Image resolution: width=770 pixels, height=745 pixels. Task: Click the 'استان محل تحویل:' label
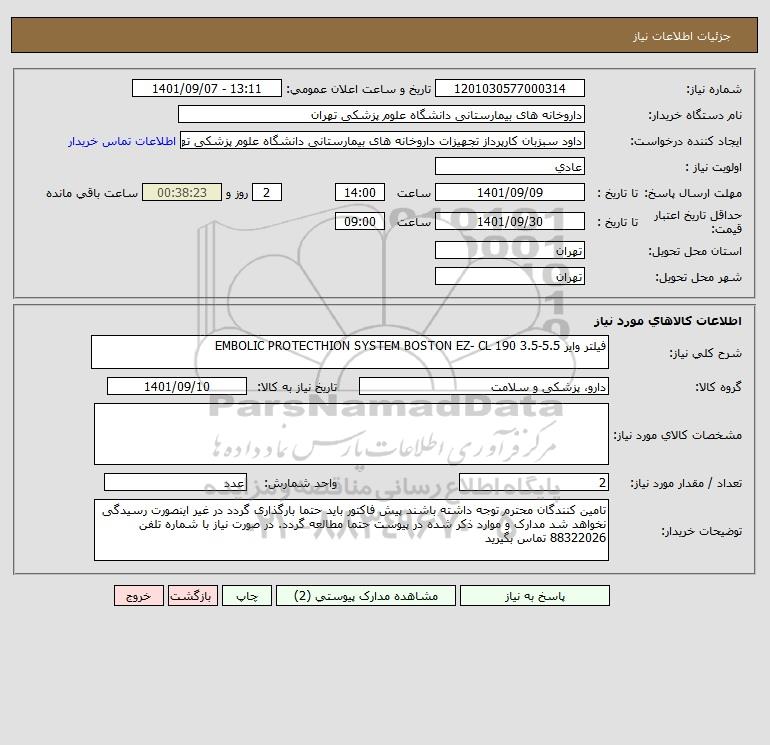[695, 251]
